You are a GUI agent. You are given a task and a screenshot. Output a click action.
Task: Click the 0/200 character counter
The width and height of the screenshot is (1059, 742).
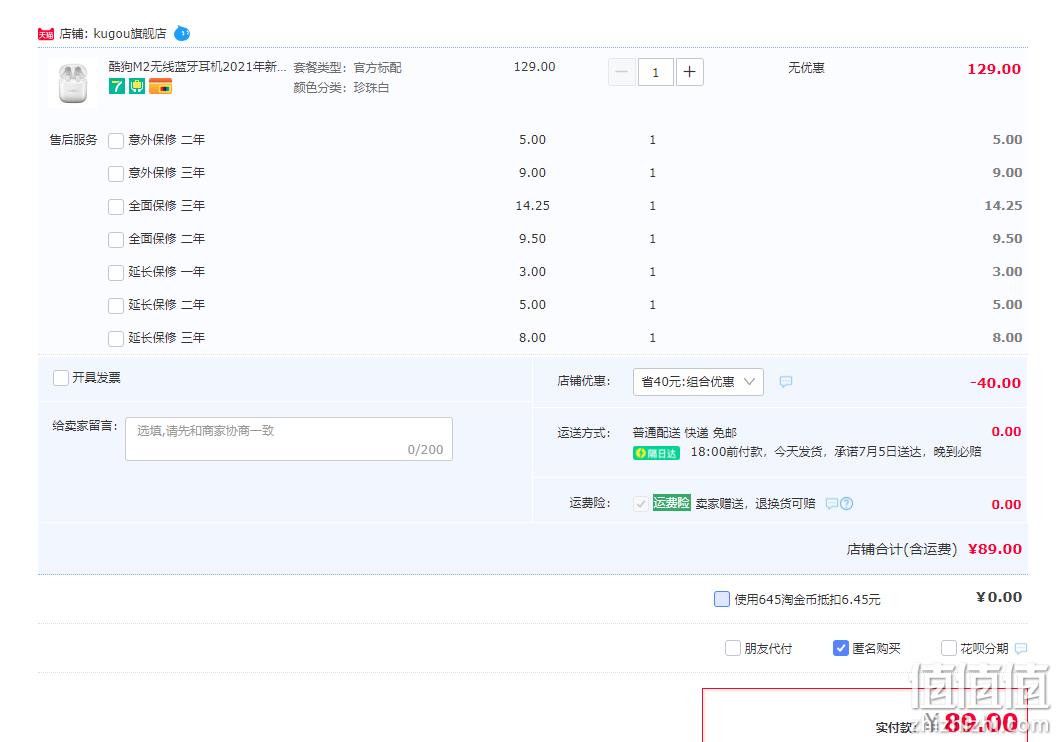[x=425, y=450]
